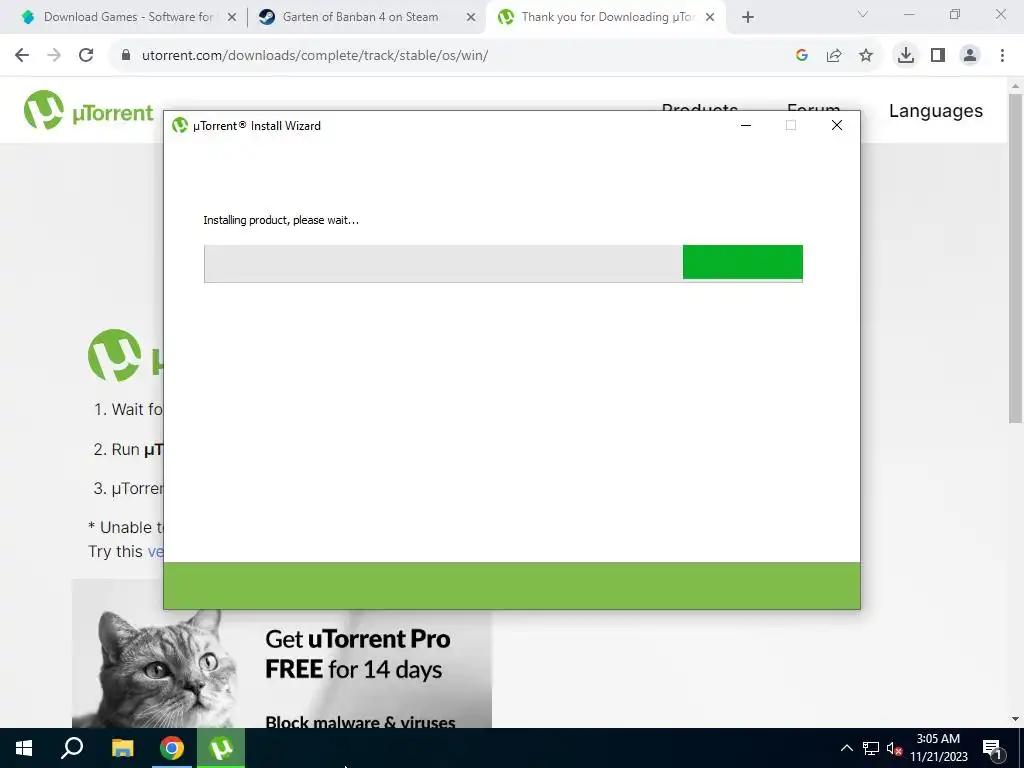Open Chrome downloads icon
The height and width of the screenshot is (768, 1024).
(x=906, y=56)
